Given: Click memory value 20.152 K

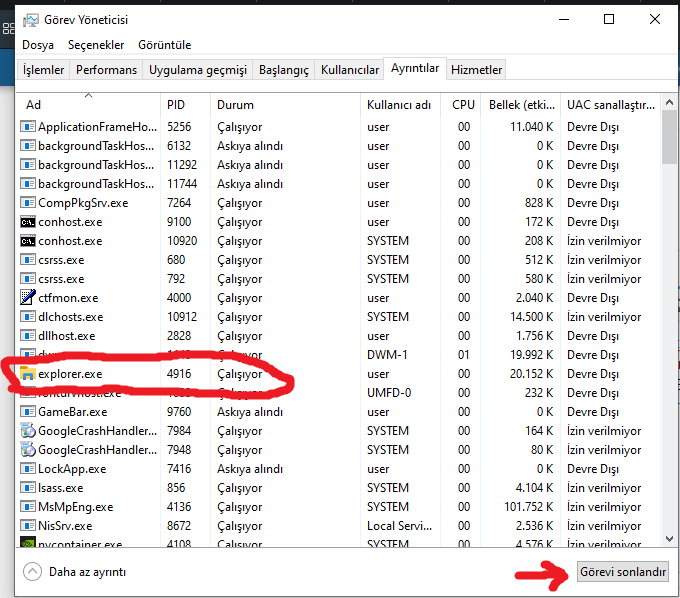Looking at the screenshot, I should coord(531,373).
